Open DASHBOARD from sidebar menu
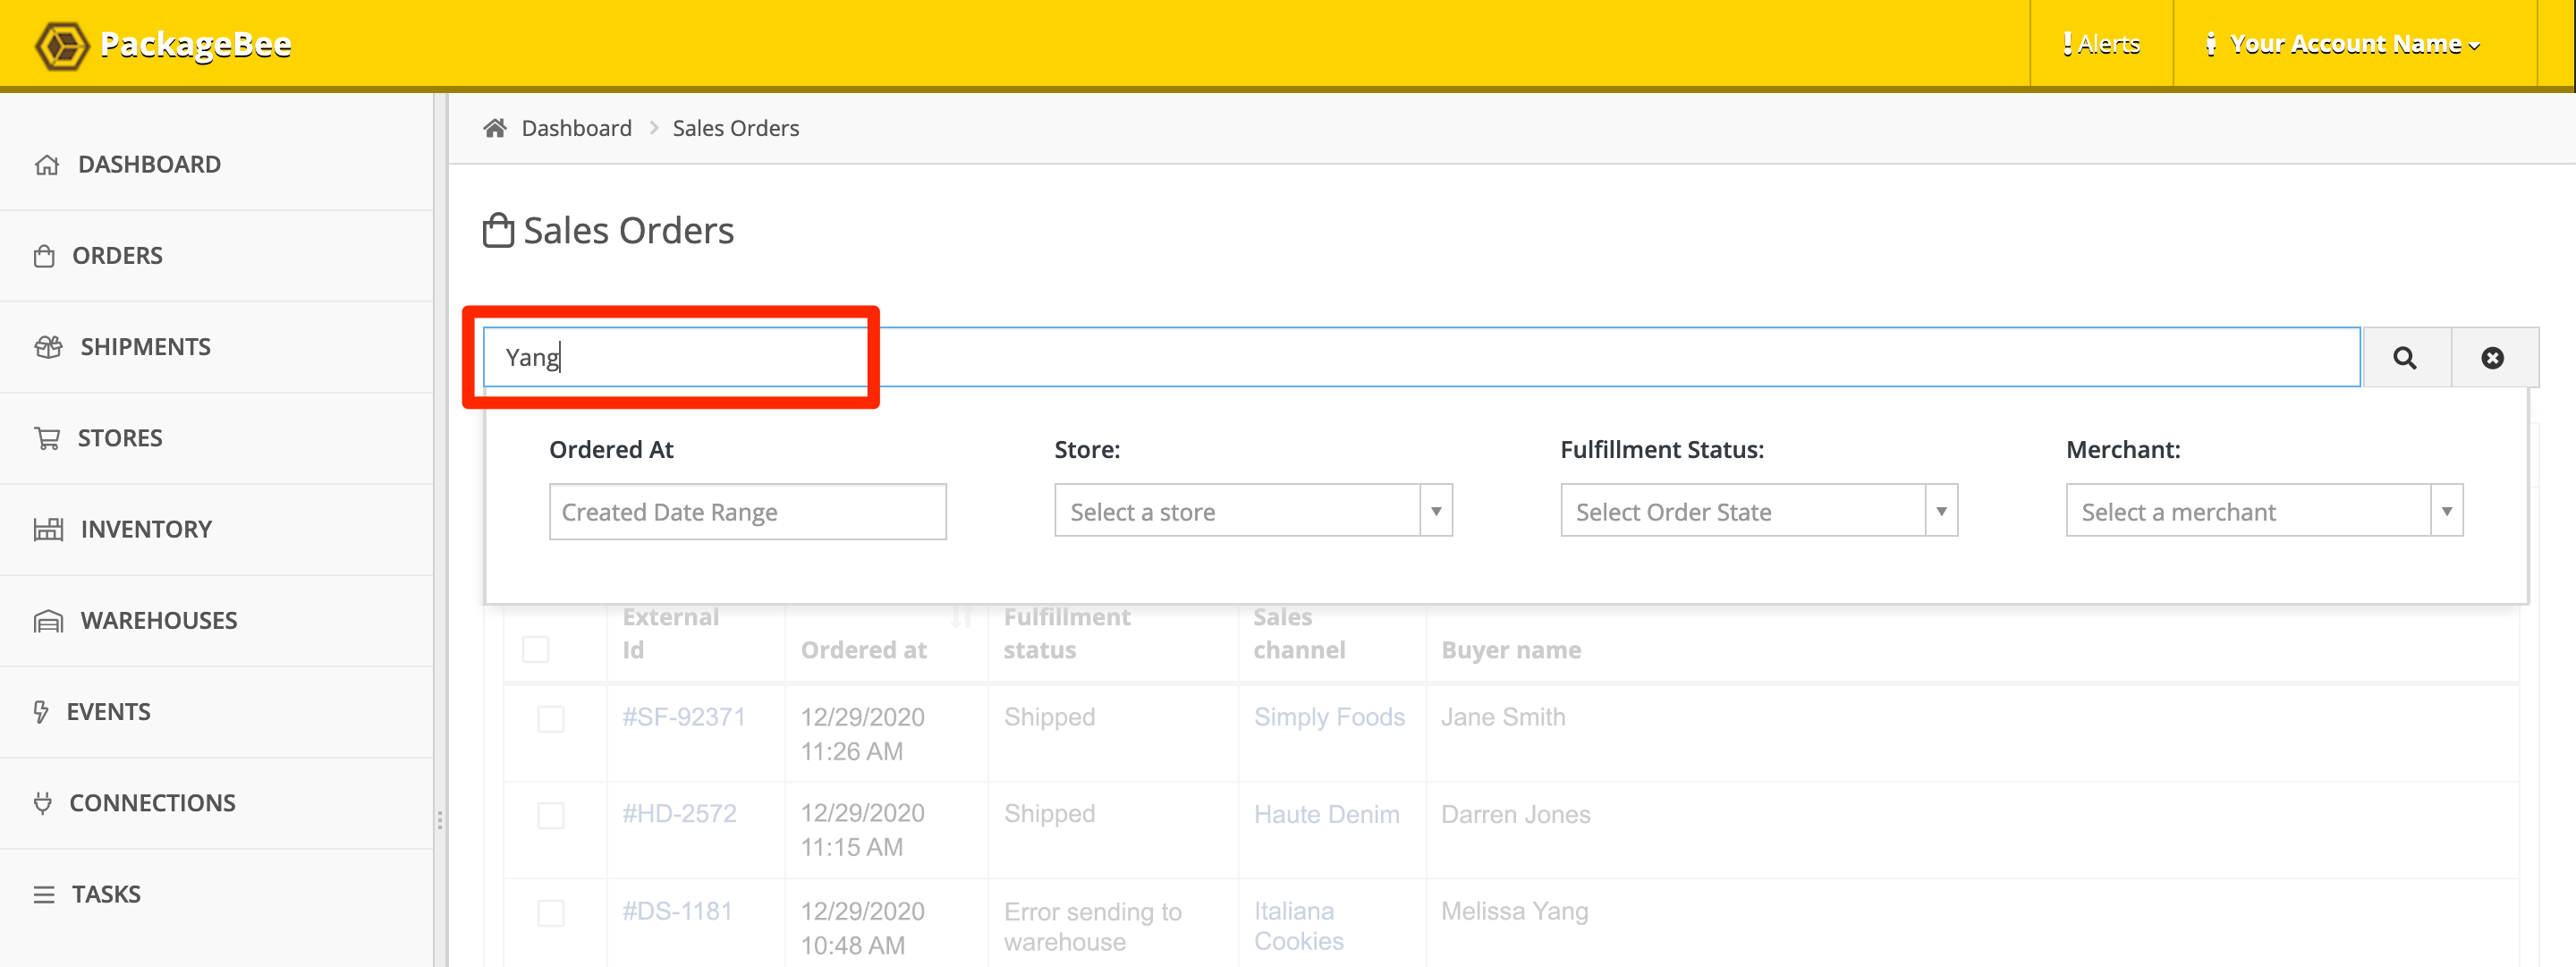The height and width of the screenshot is (967, 2576). (x=149, y=164)
